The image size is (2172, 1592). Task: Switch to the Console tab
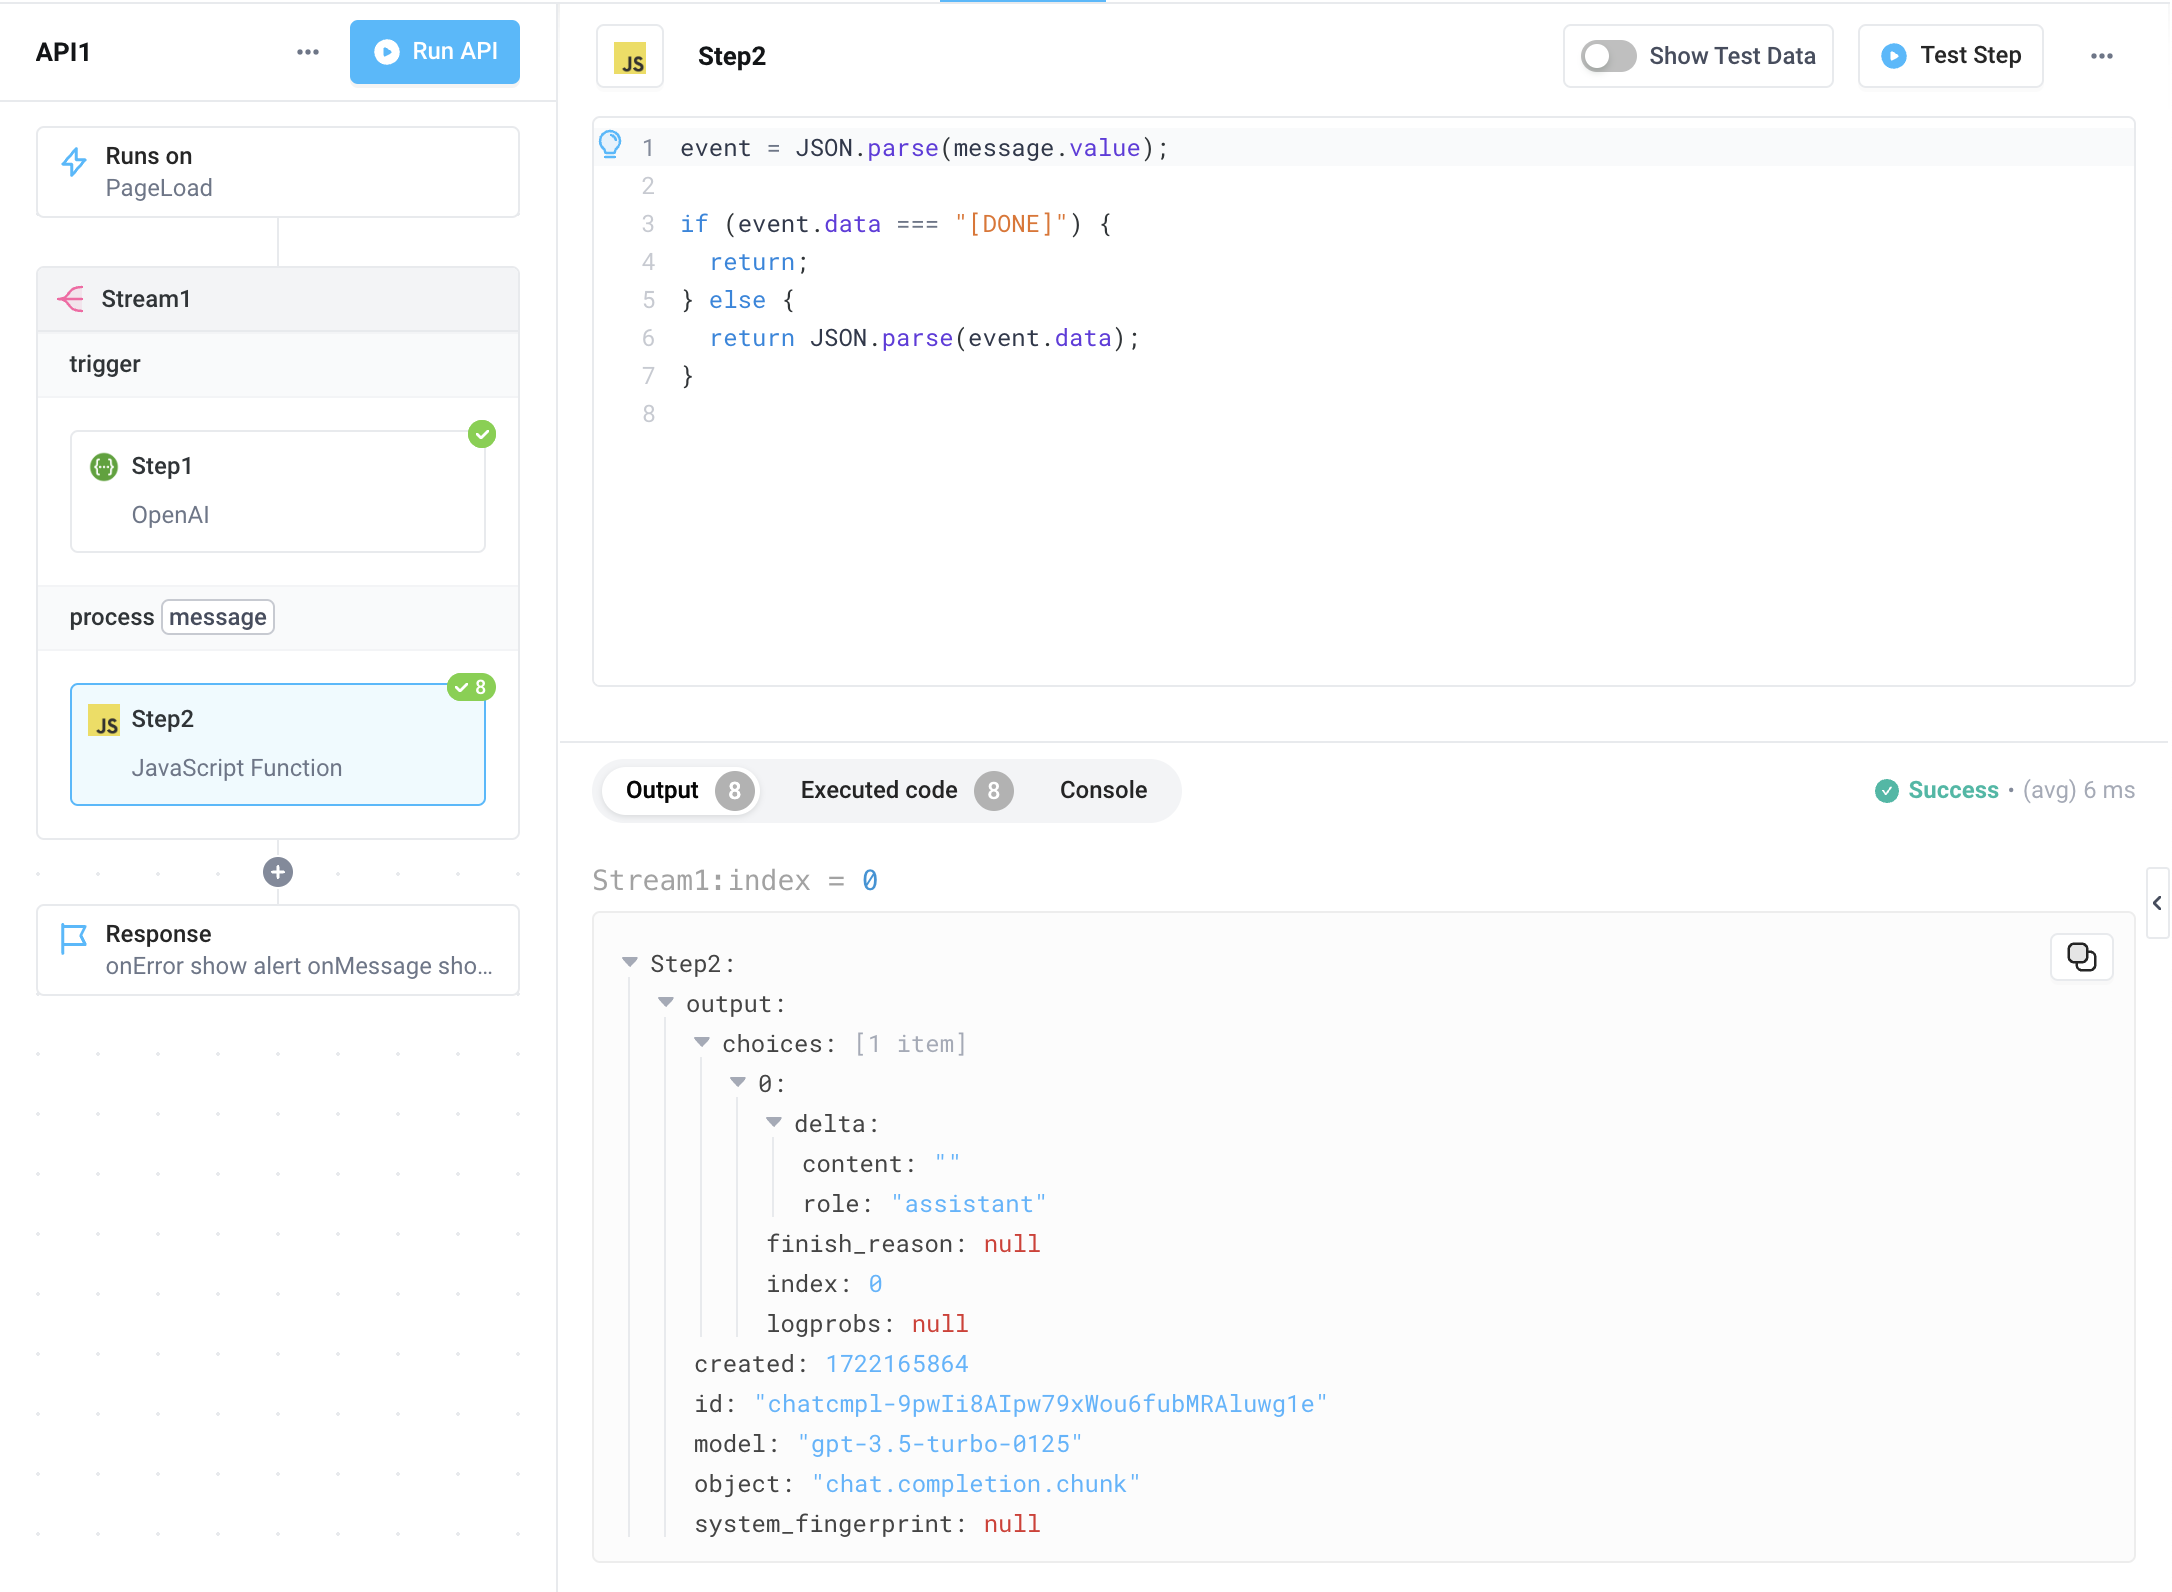point(1102,790)
